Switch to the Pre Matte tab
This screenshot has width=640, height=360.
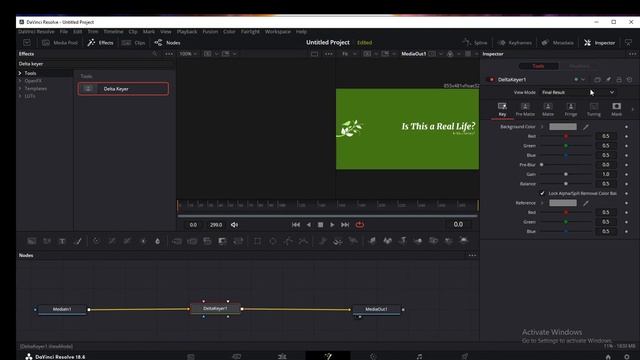coord(525,109)
